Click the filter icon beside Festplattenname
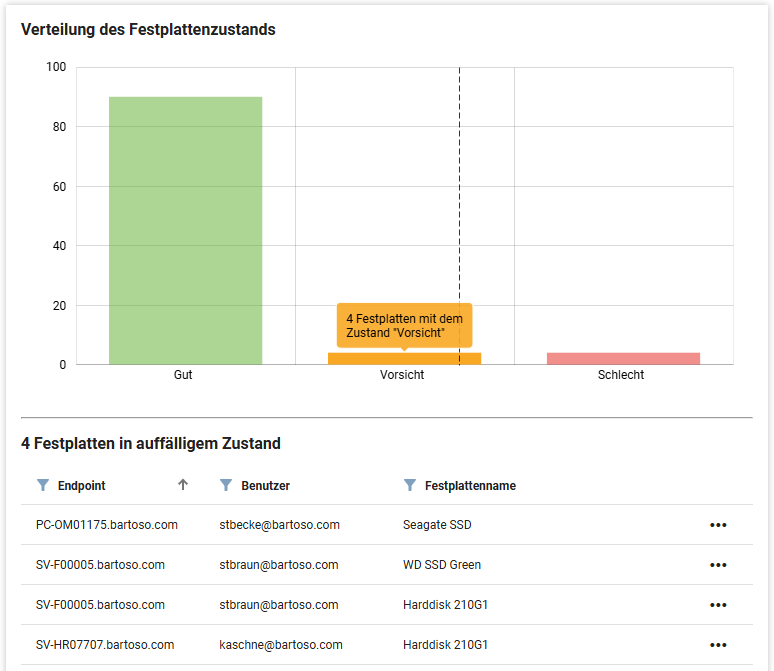The image size is (774, 671). coord(409,485)
